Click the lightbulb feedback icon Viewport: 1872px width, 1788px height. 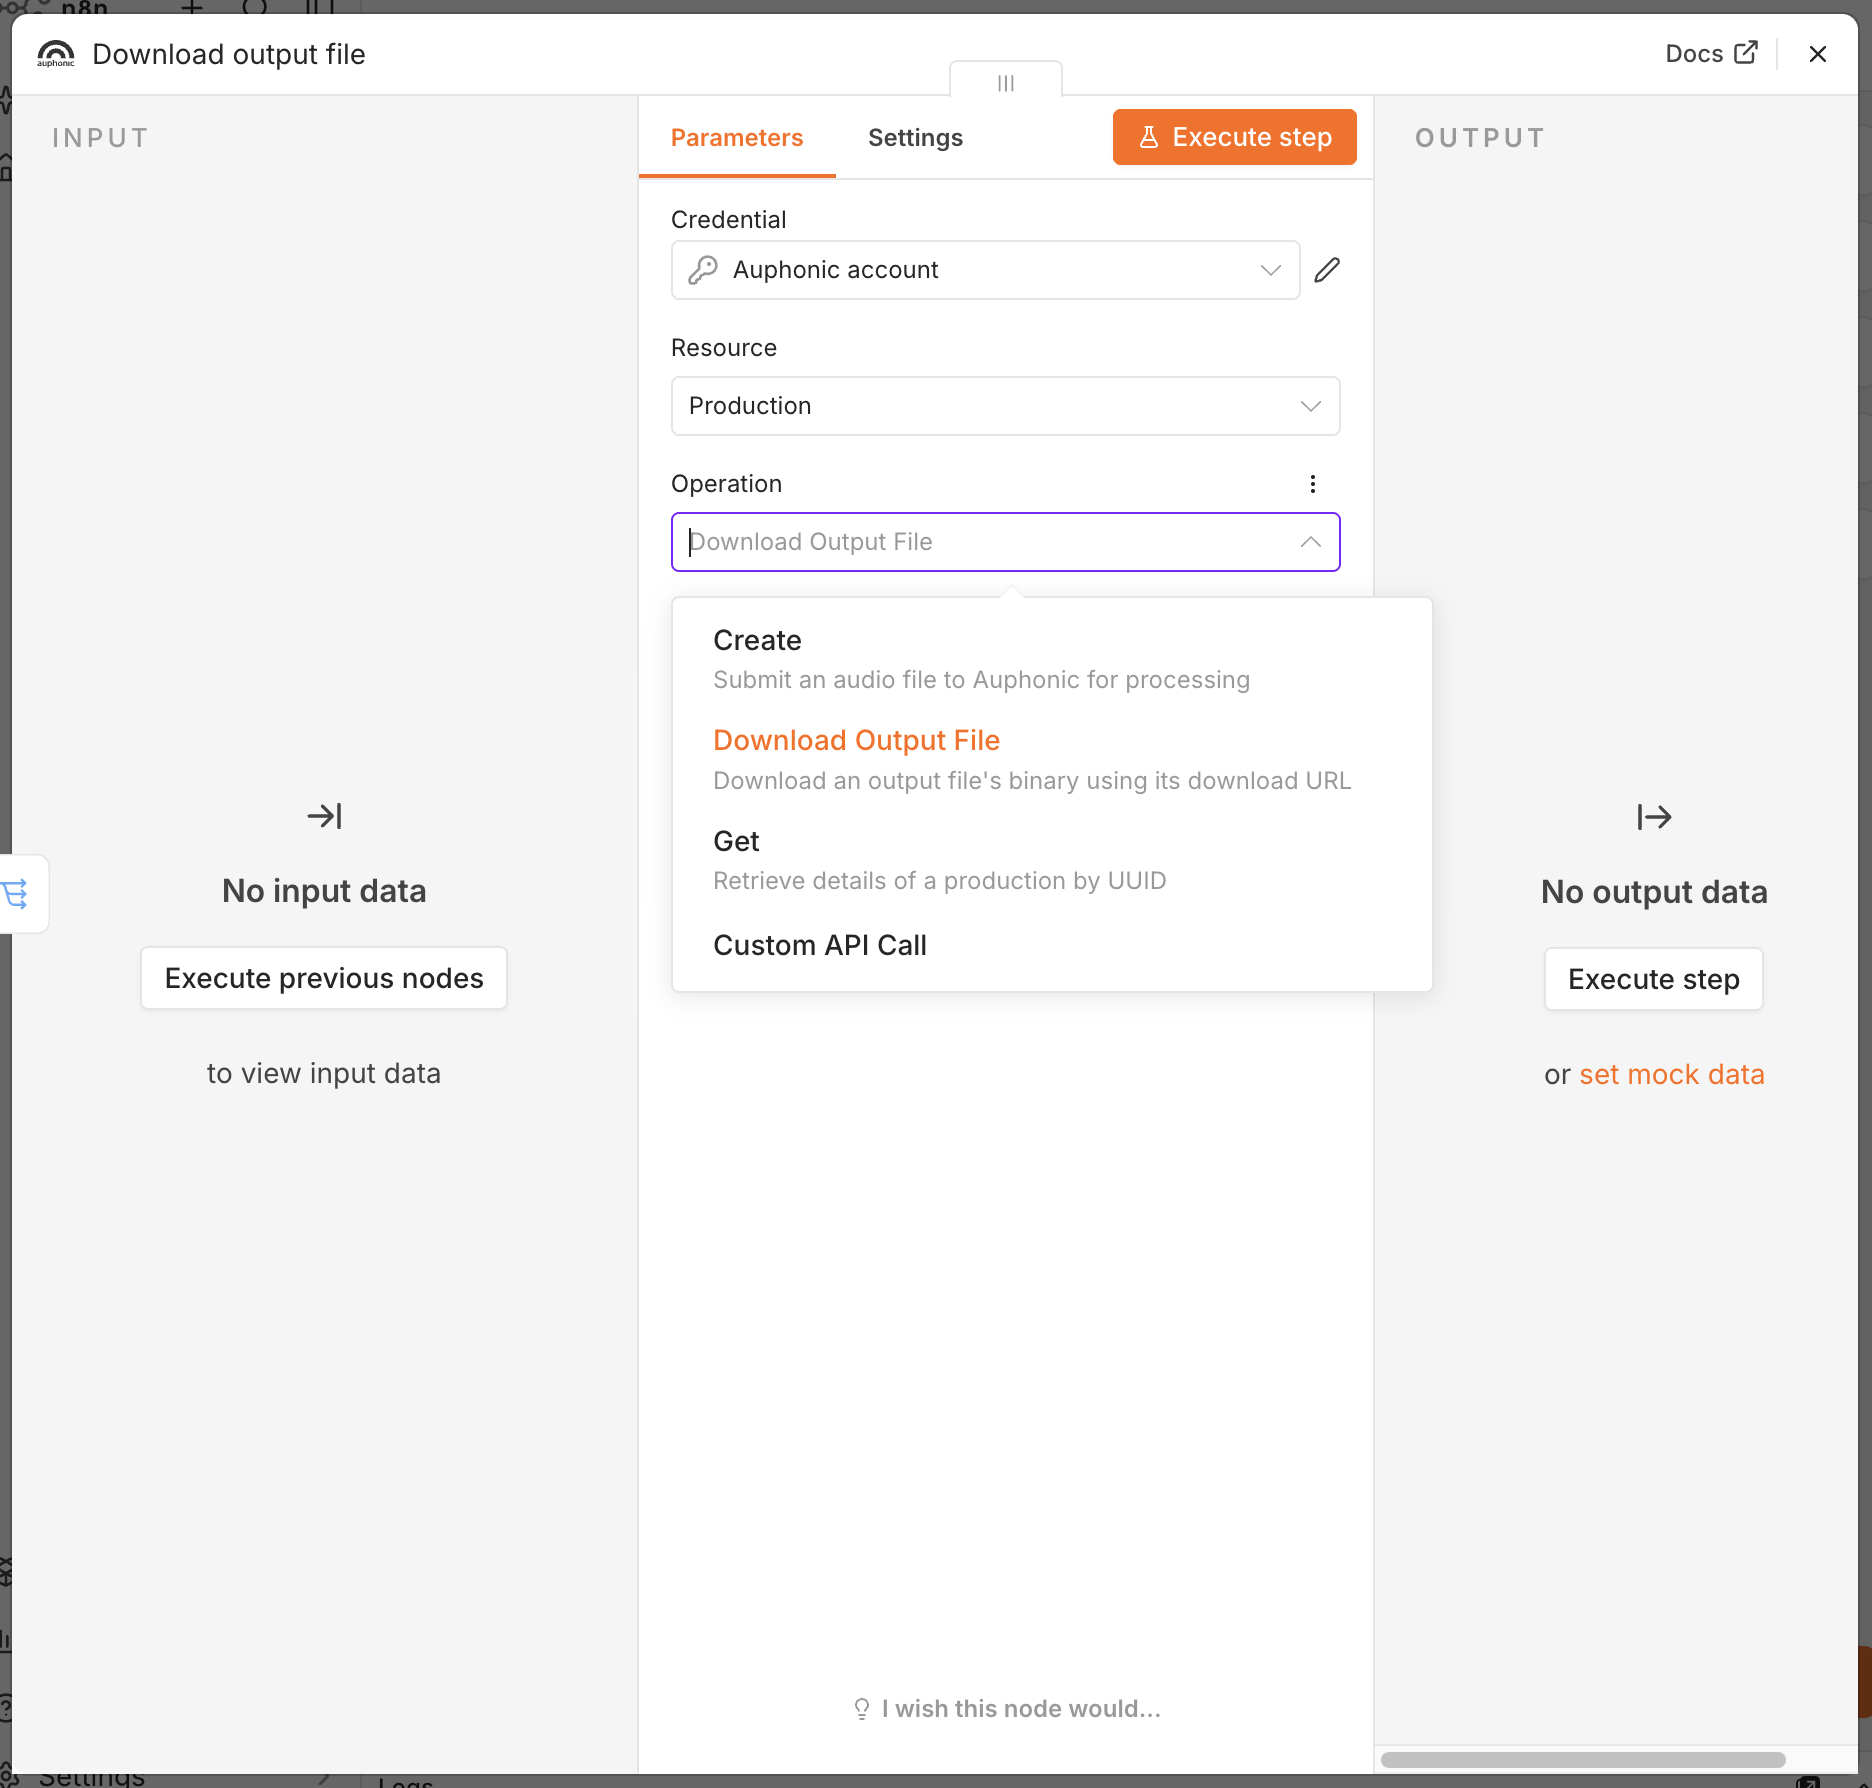tap(862, 1709)
